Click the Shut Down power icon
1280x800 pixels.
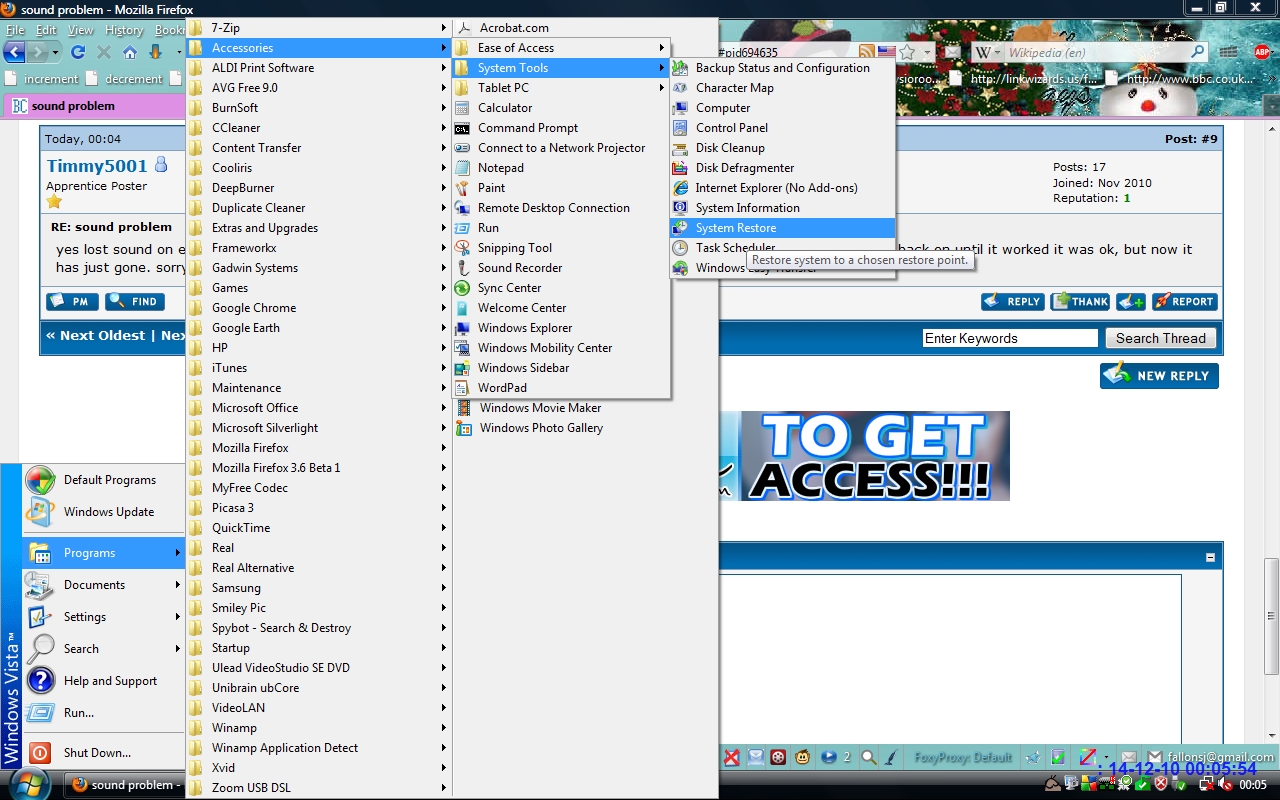tap(40, 753)
